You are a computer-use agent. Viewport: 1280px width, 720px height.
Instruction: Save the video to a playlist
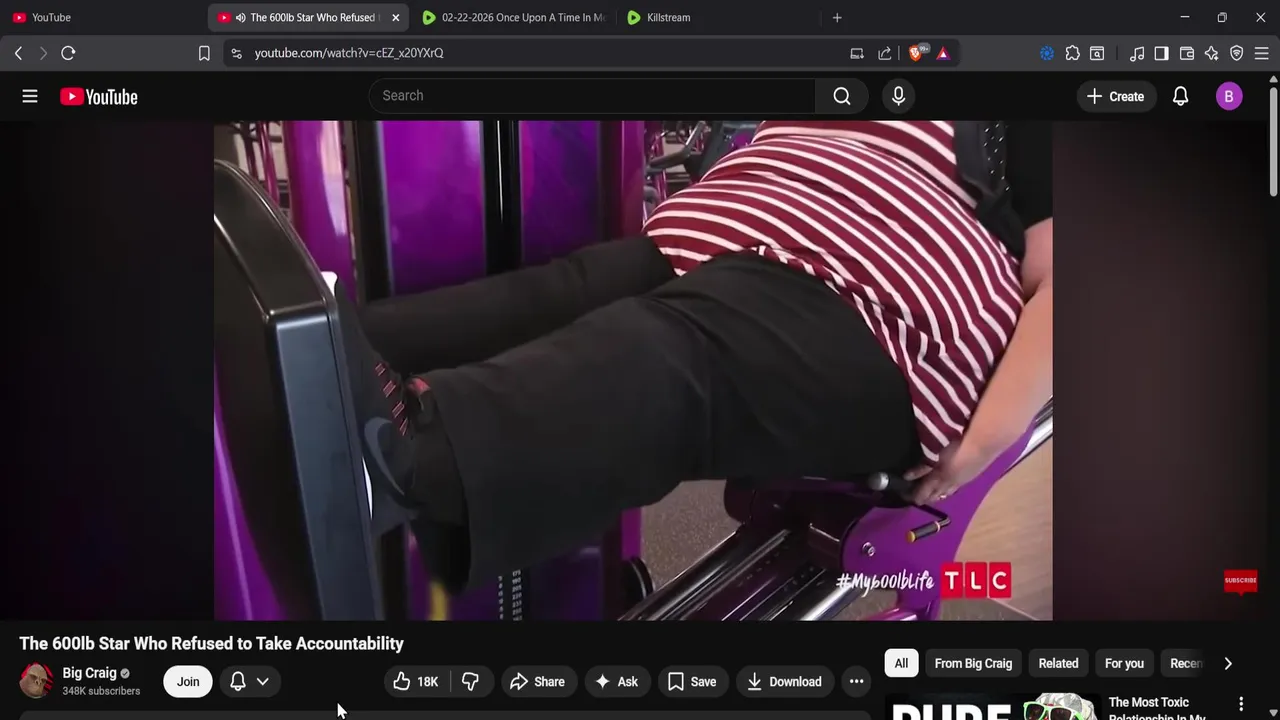click(692, 681)
